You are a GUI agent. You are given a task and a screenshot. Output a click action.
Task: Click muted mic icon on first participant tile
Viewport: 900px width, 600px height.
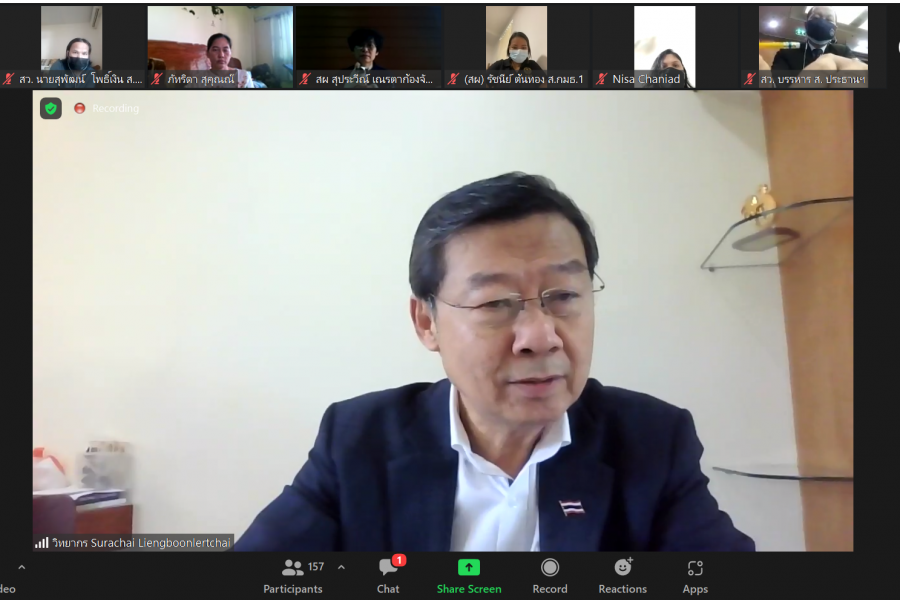9,79
